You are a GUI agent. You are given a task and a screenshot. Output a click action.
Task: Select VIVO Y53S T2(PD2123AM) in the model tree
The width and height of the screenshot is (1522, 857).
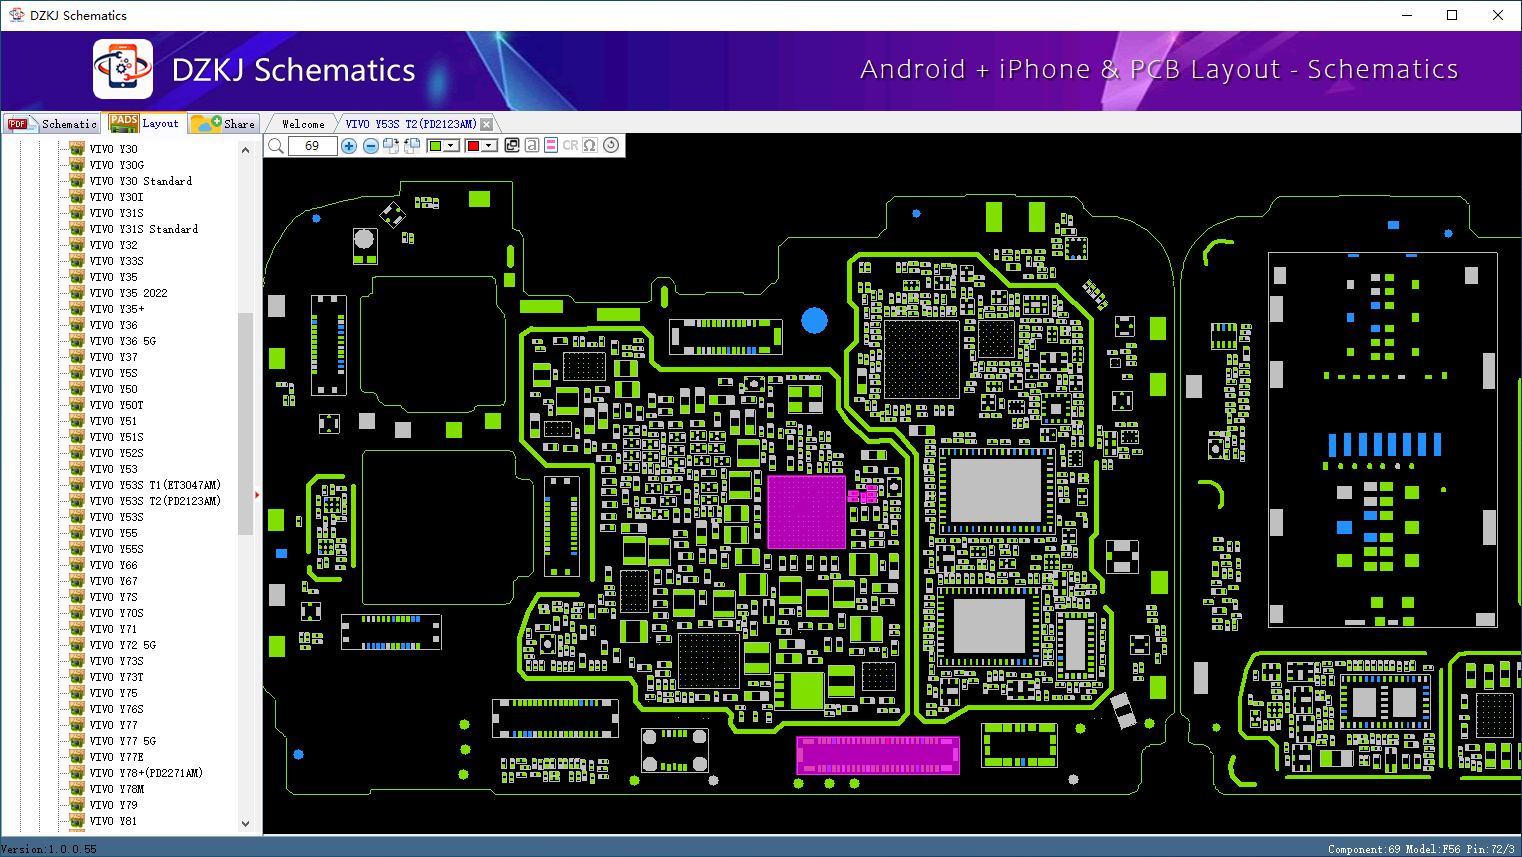point(155,501)
